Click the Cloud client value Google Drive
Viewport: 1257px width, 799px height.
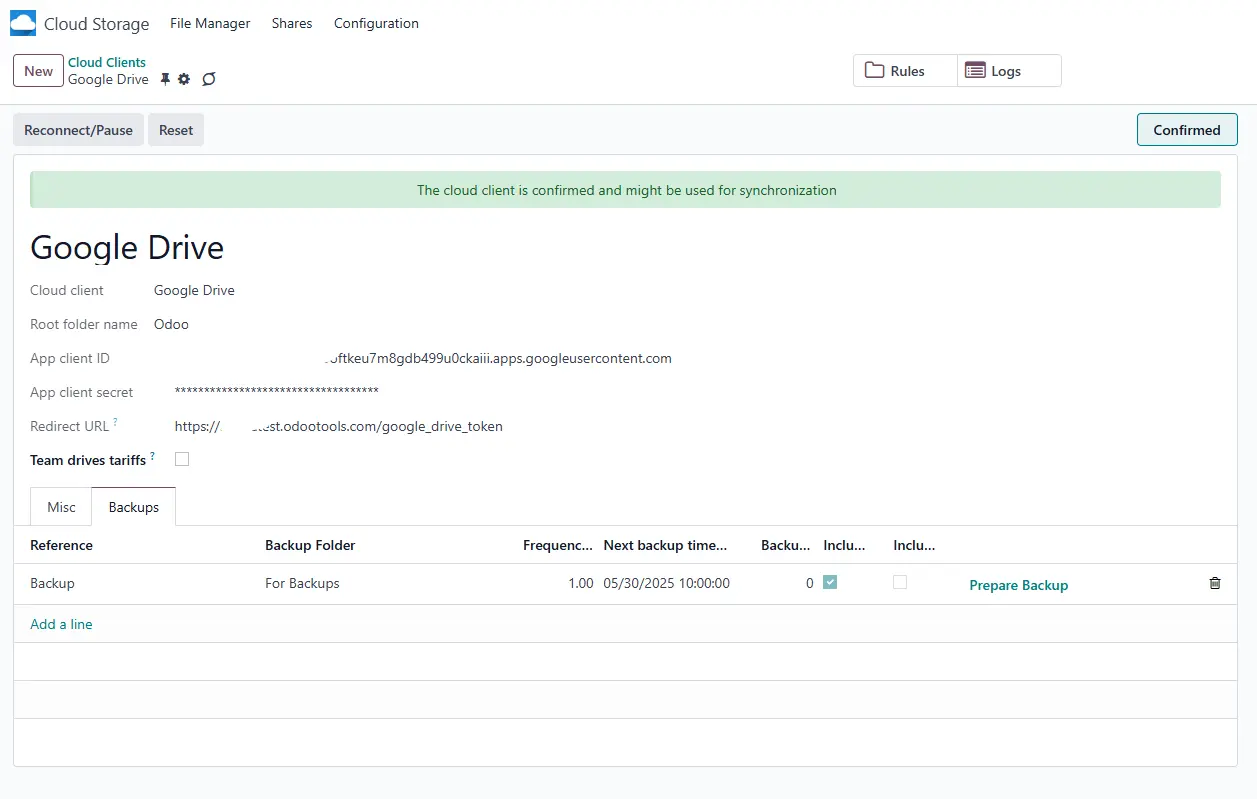(194, 290)
